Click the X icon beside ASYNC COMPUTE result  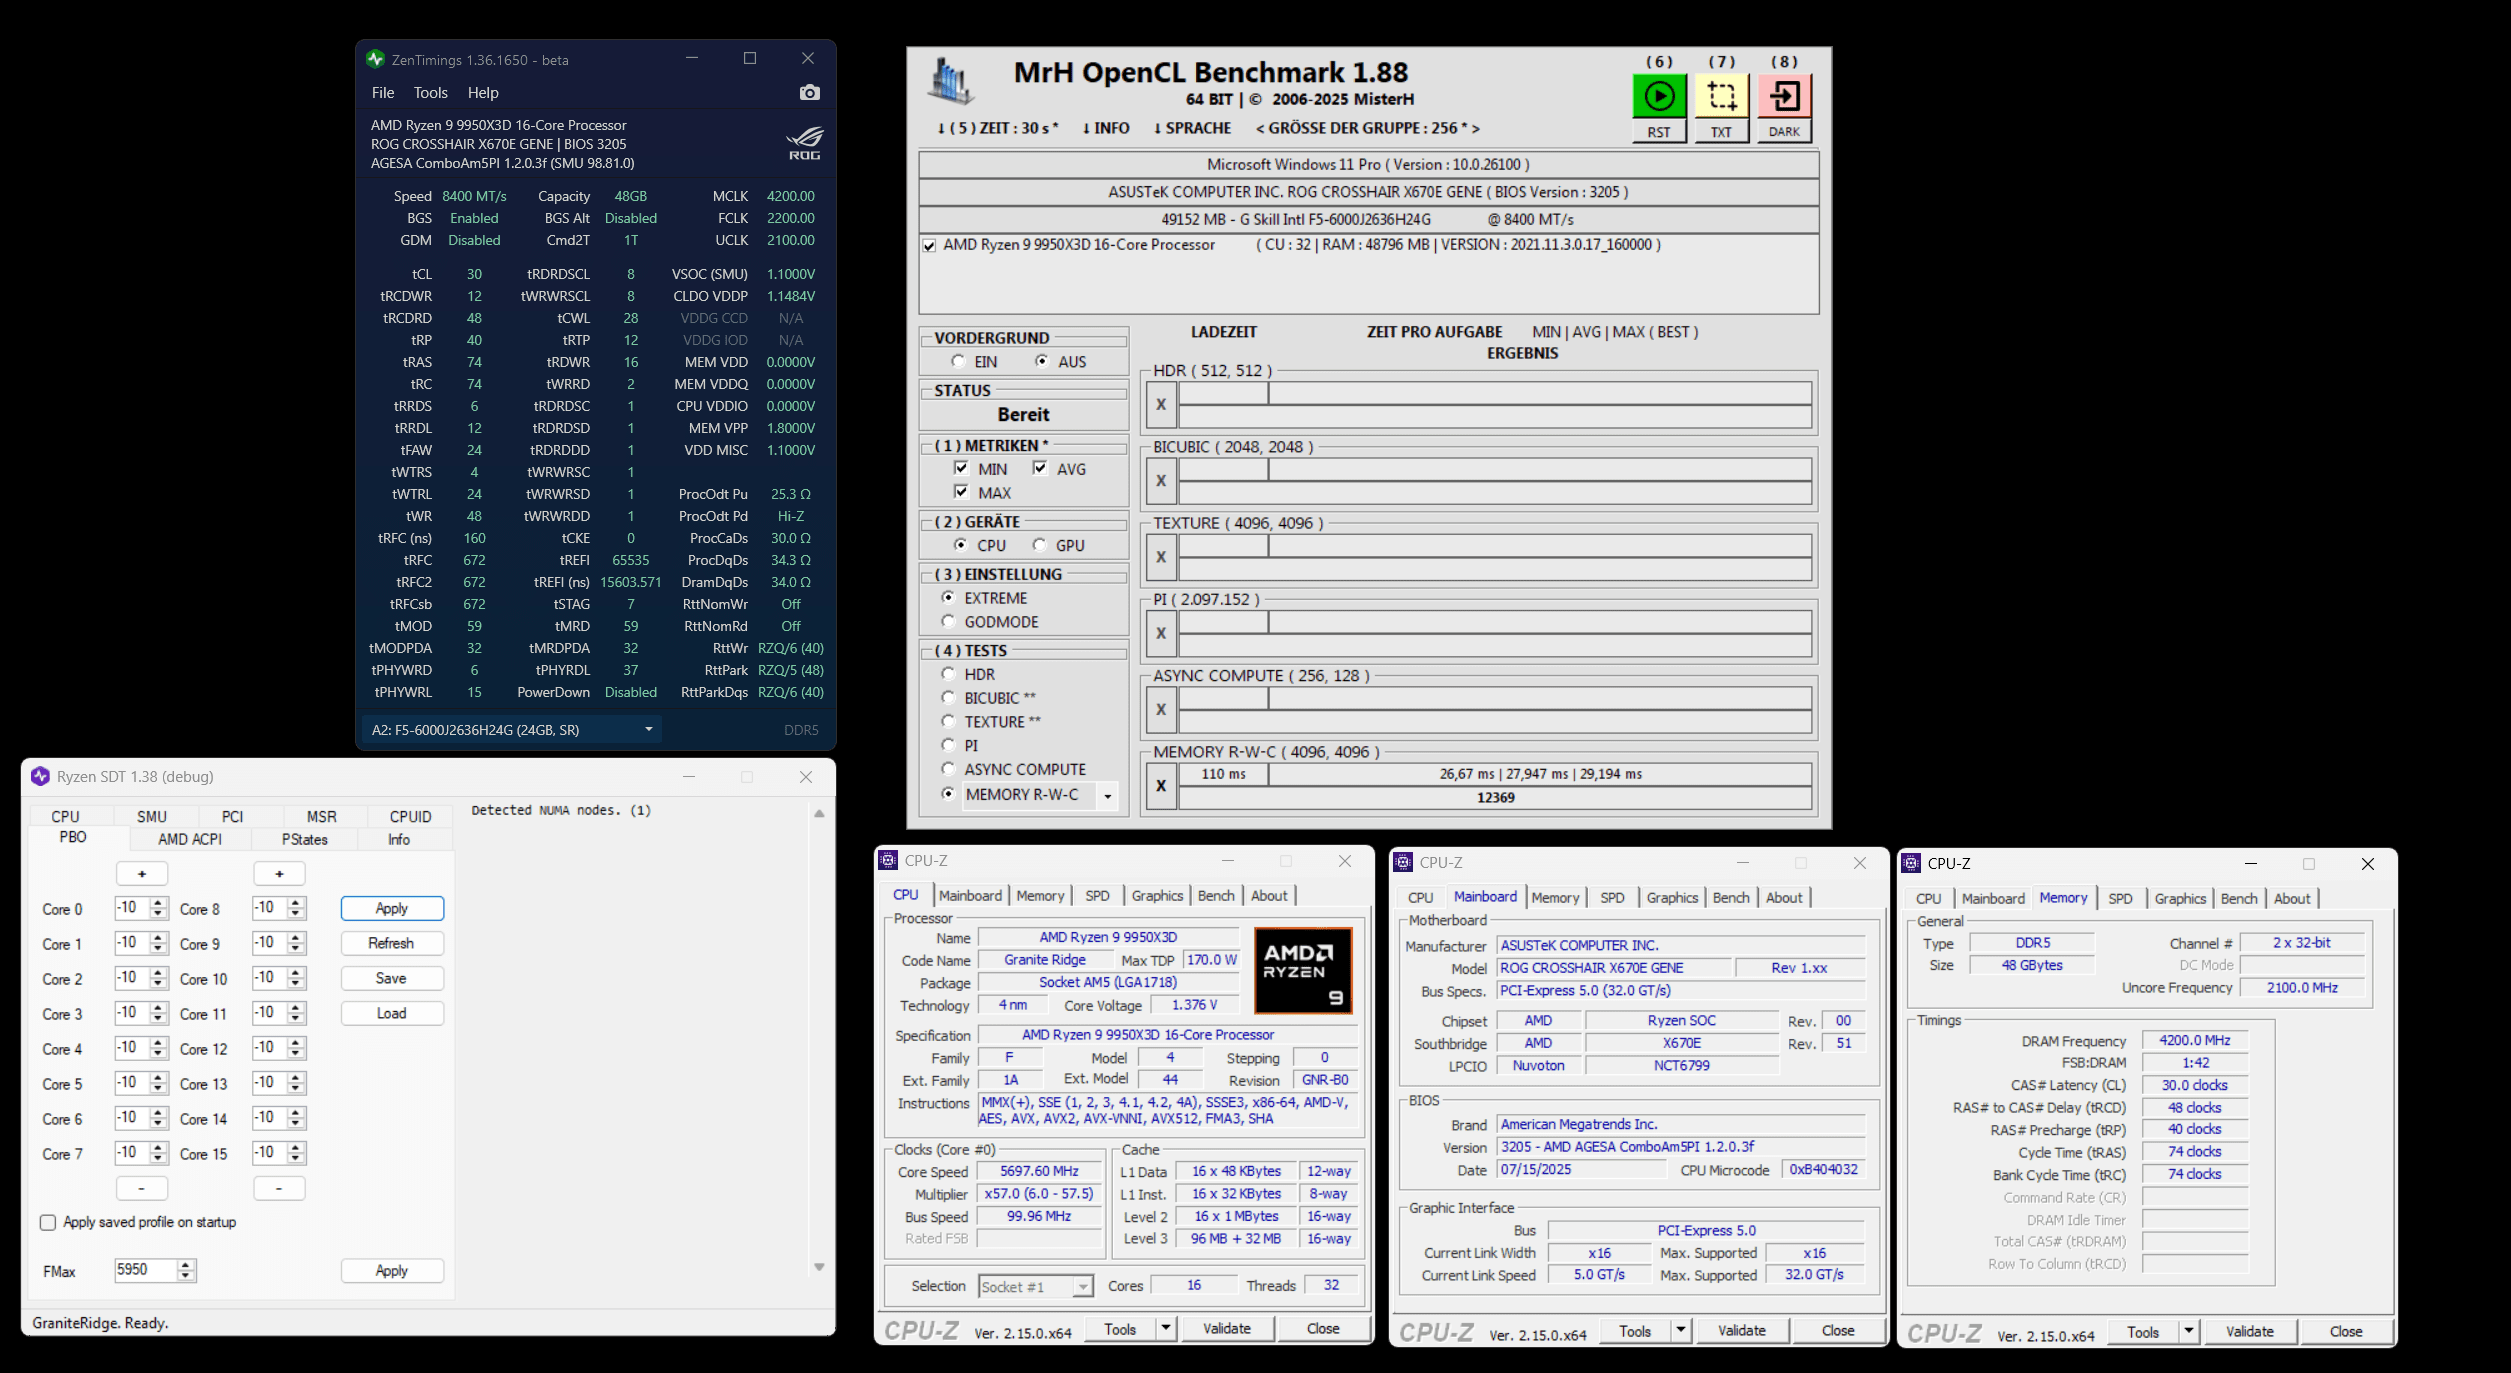1161,709
